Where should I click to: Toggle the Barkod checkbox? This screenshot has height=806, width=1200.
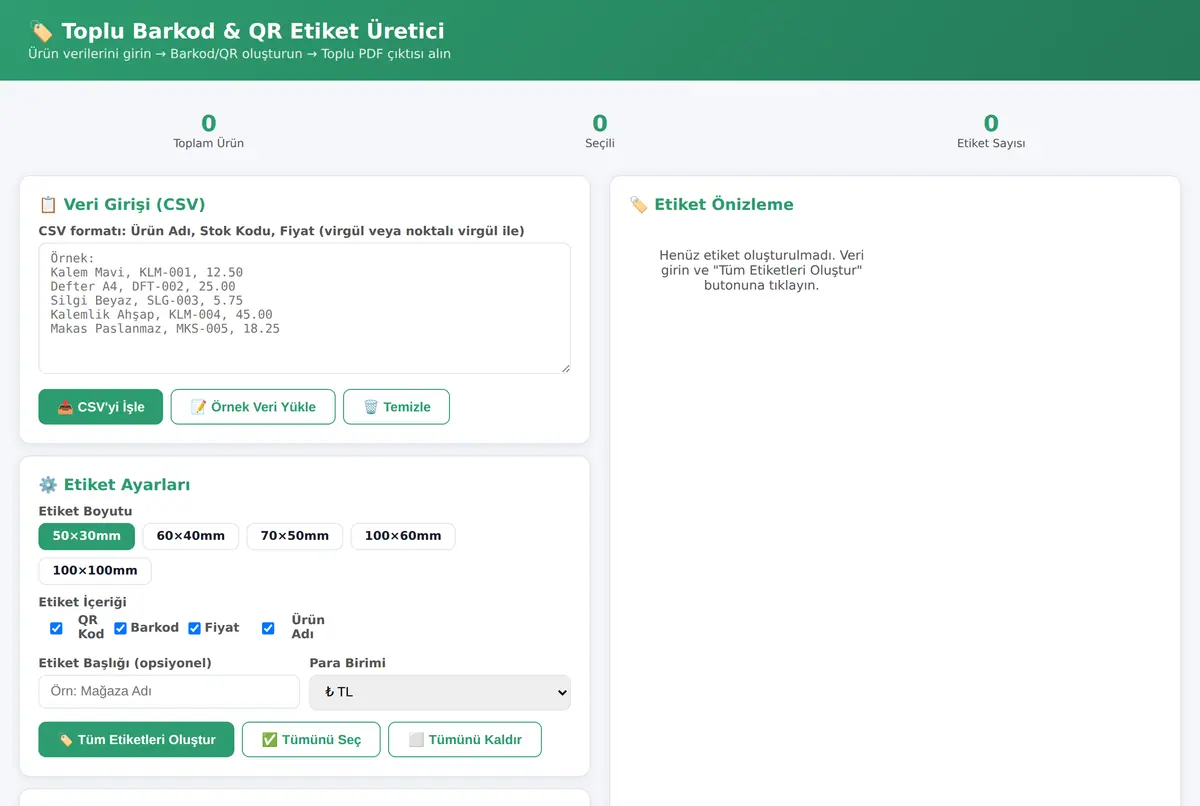(x=120, y=628)
